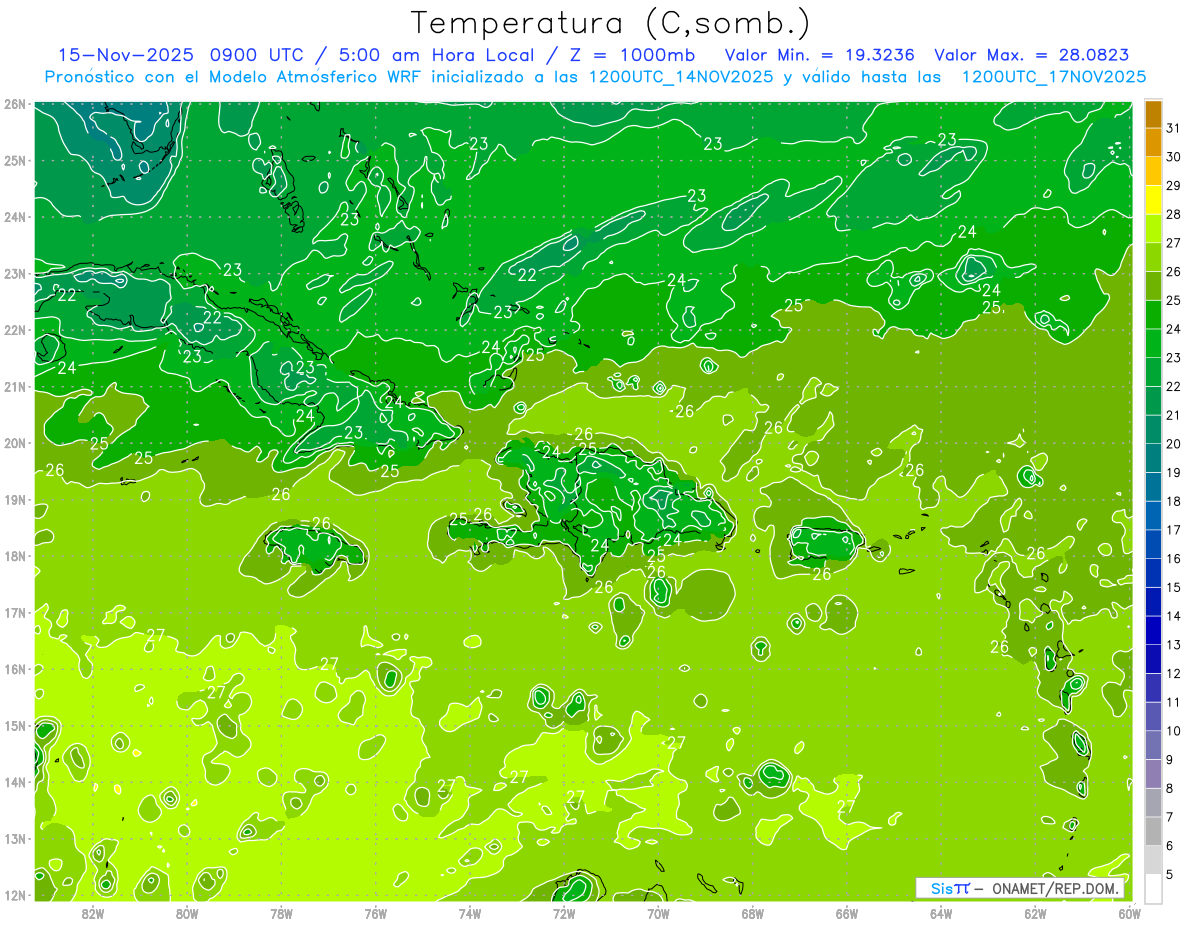Screen dimensions: 1200x927
Task: Click the 'Valor Min. = 19.3236' text
Action: click(x=820, y=55)
